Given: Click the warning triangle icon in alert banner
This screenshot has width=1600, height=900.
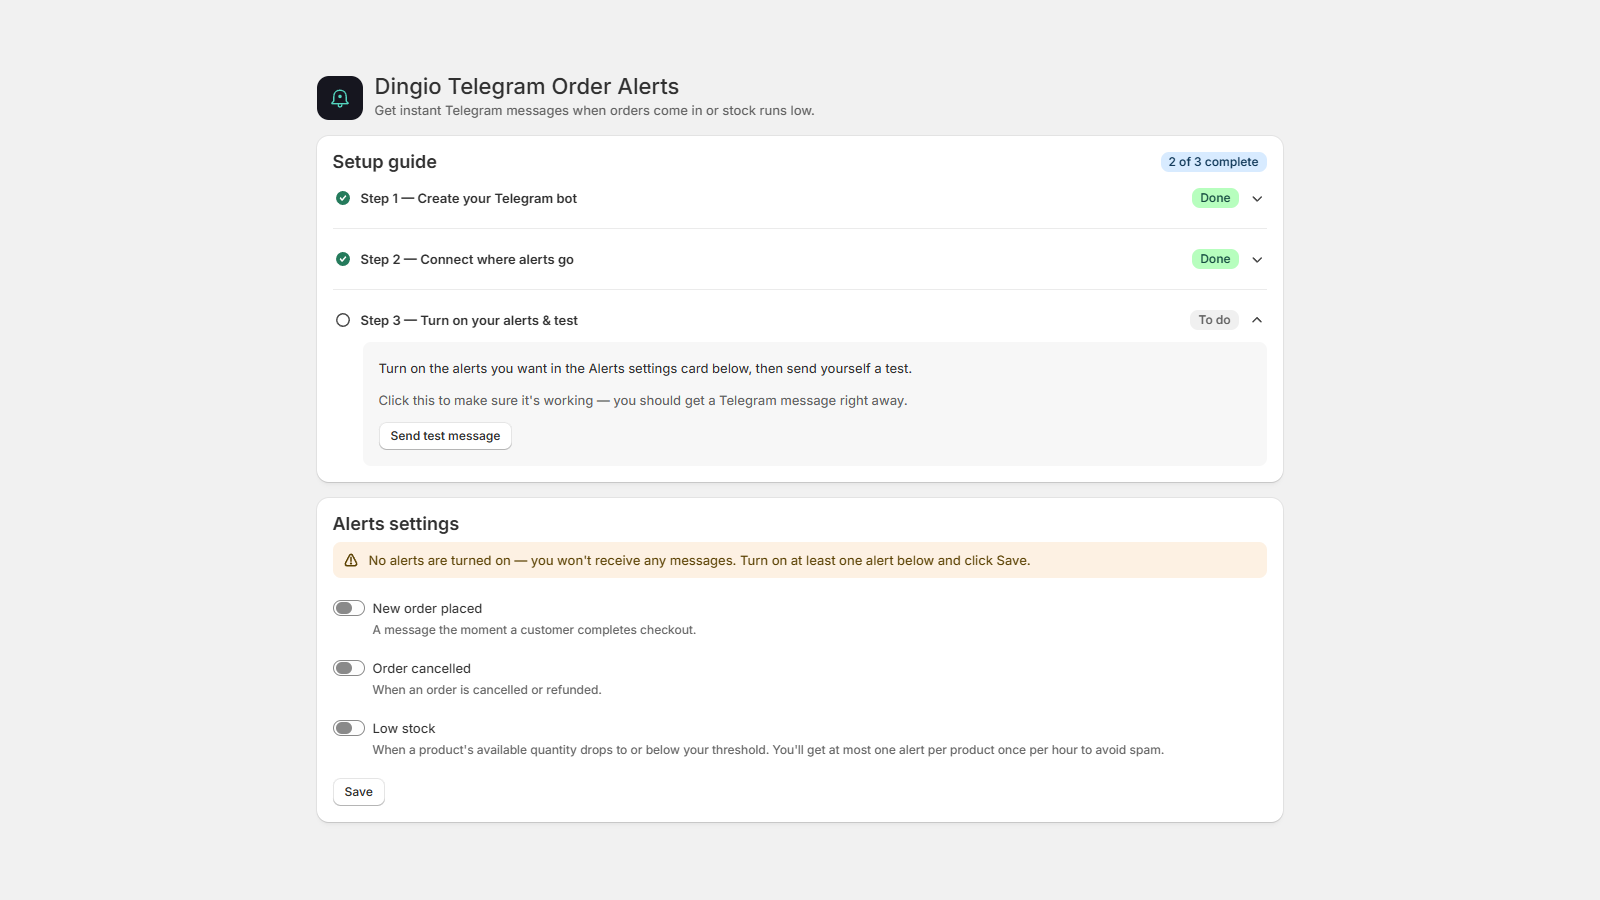Looking at the screenshot, I should point(351,561).
